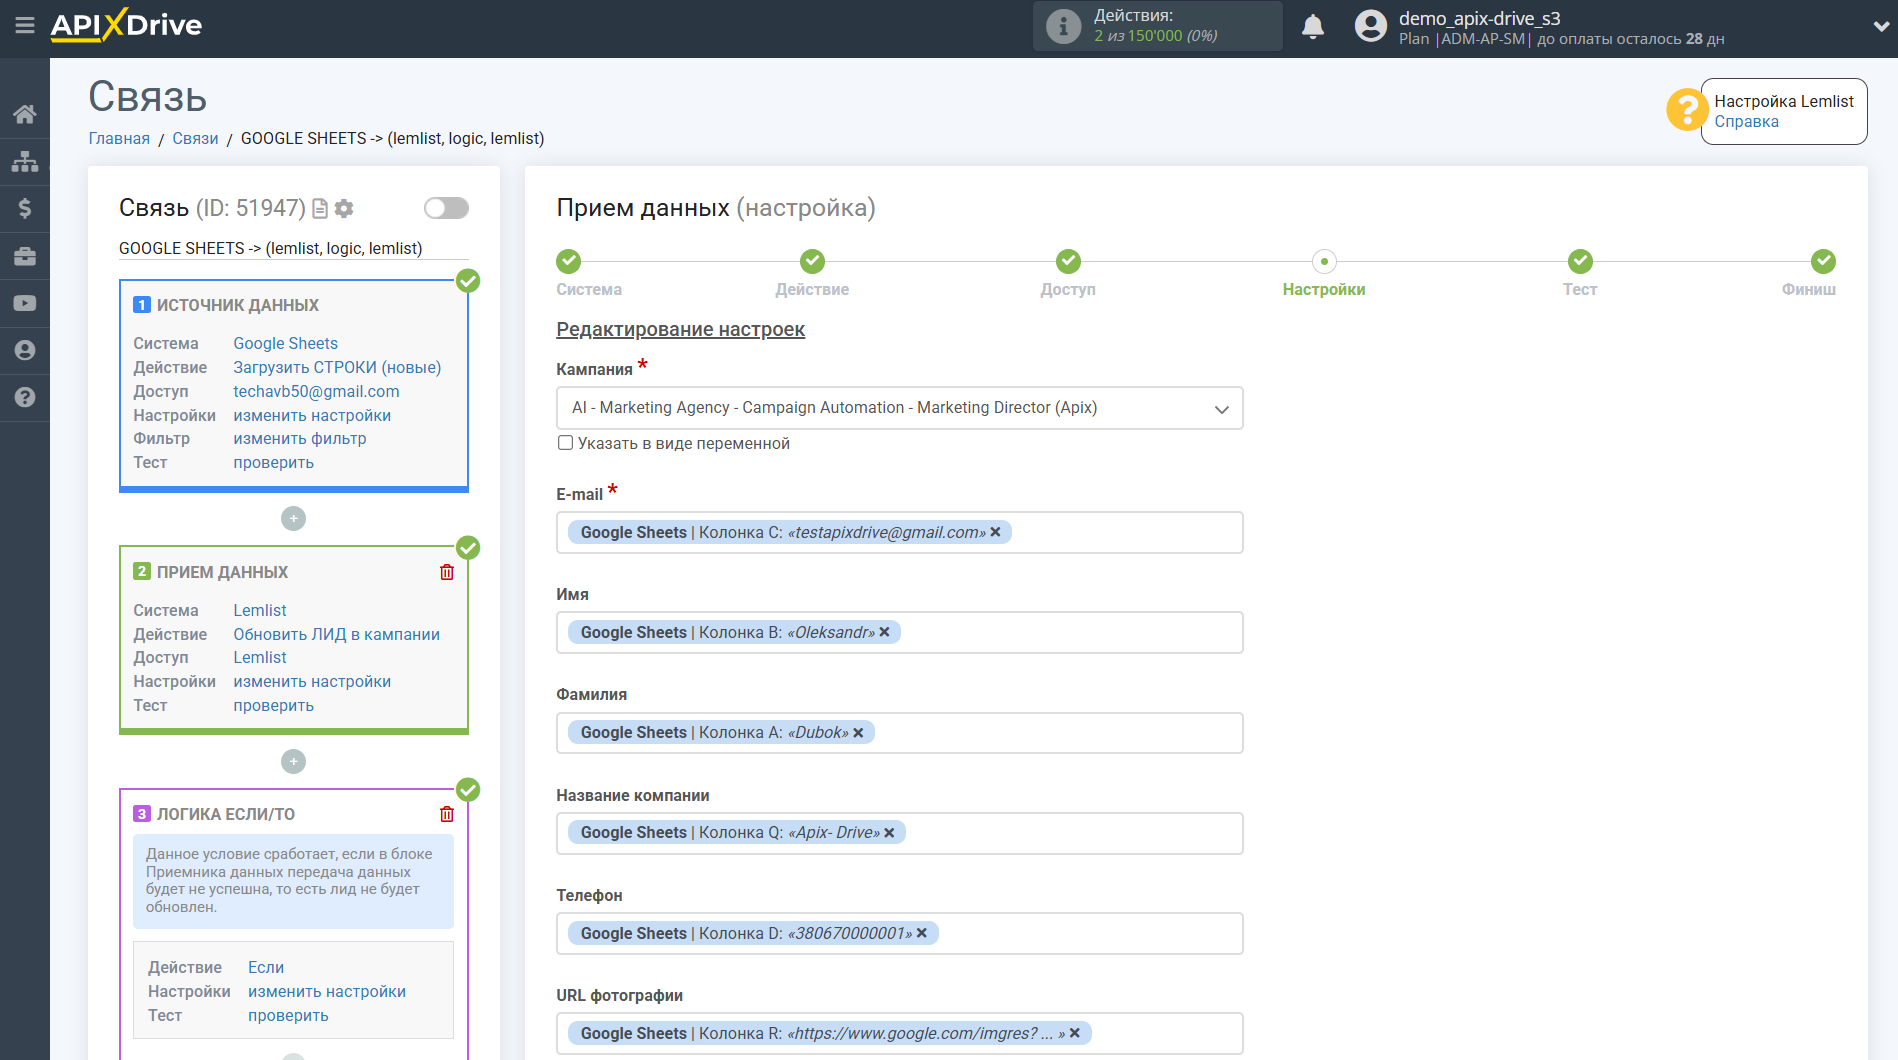Viewport: 1898px width, 1060px height.
Task: Go to Действие step
Action: [812, 261]
